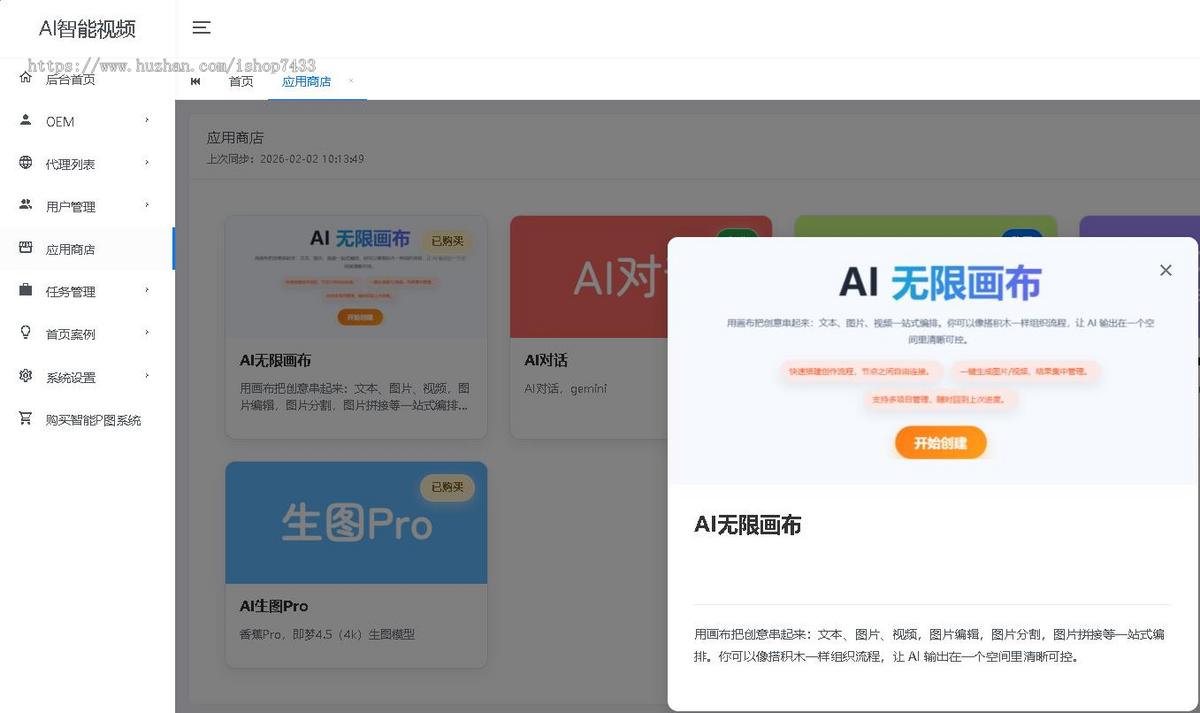Click the cart icon beside 购买智能P图系统

coord(26,419)
